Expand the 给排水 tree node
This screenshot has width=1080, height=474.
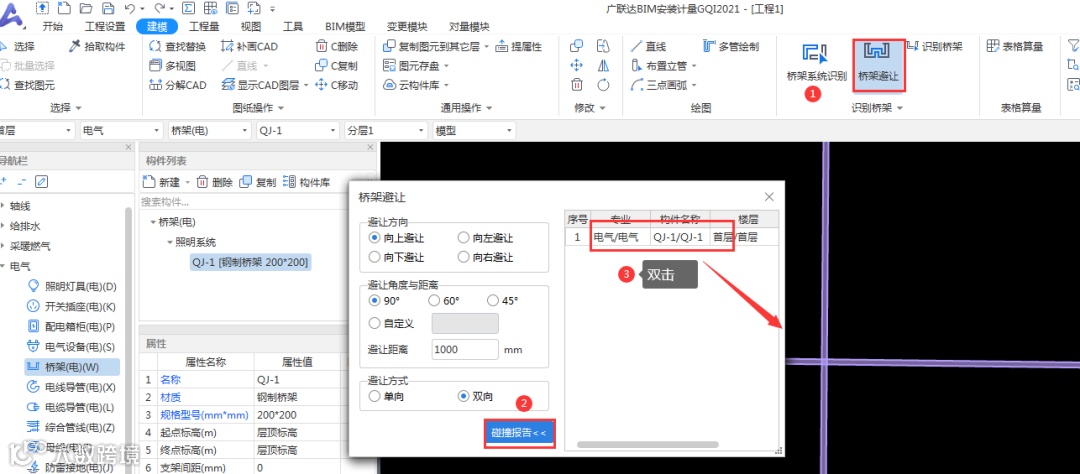click(x=3, y=225)
